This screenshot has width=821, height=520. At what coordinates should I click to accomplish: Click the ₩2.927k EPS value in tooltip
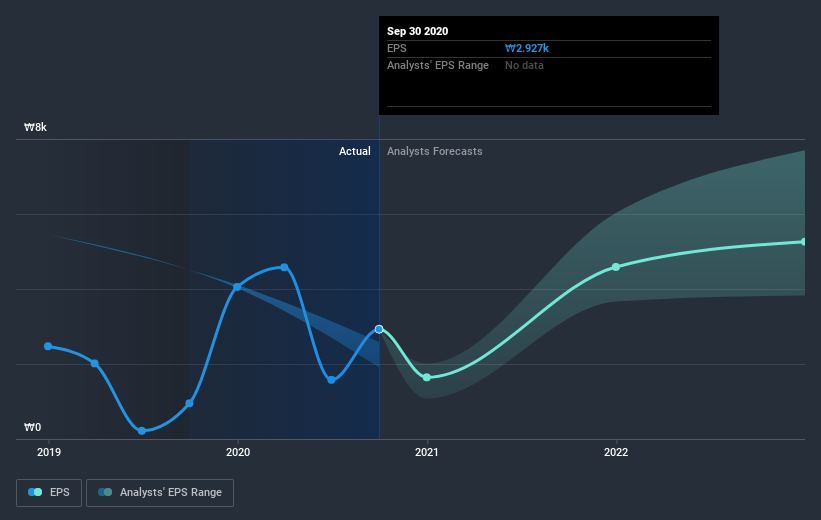pyautogui.click(x=527, y=48)
